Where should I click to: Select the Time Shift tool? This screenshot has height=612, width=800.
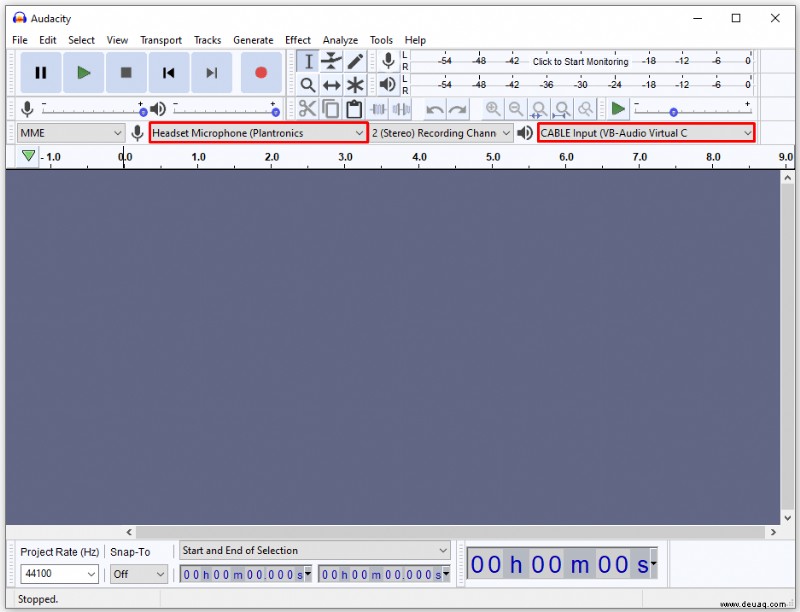coord(332,85)
